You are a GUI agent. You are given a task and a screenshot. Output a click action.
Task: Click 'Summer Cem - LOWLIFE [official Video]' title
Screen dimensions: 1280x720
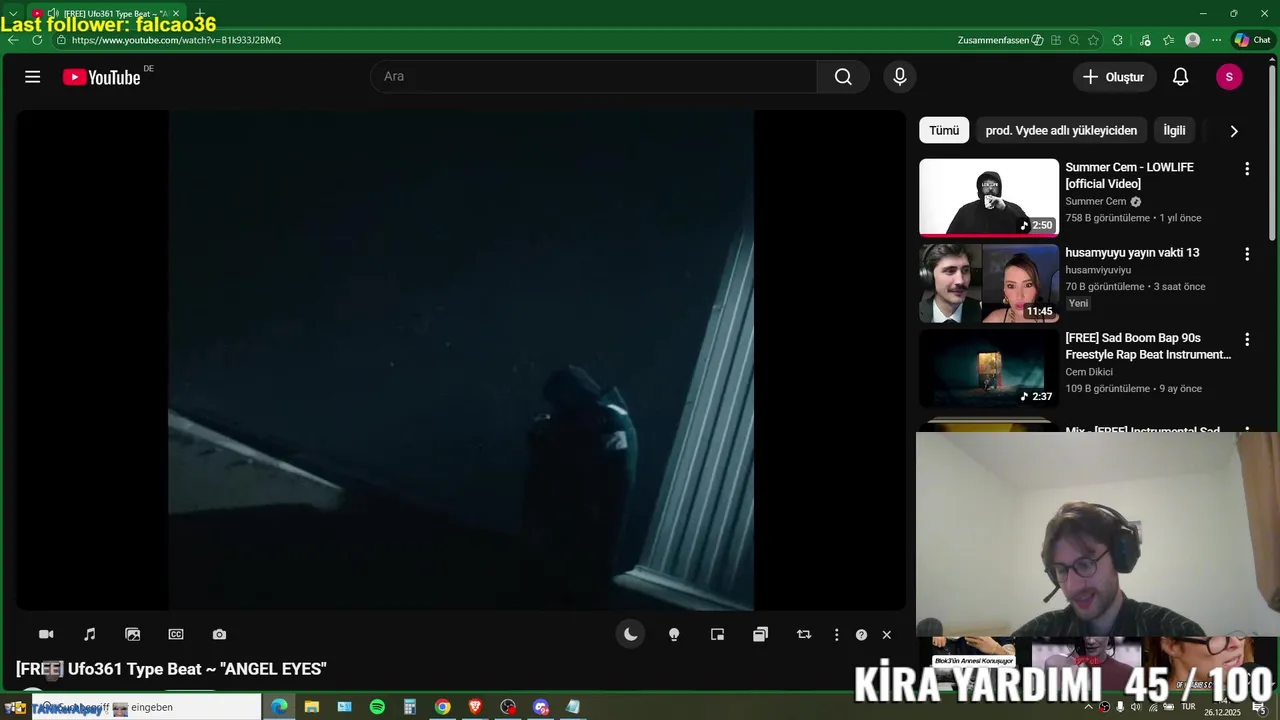(1129, 175)
